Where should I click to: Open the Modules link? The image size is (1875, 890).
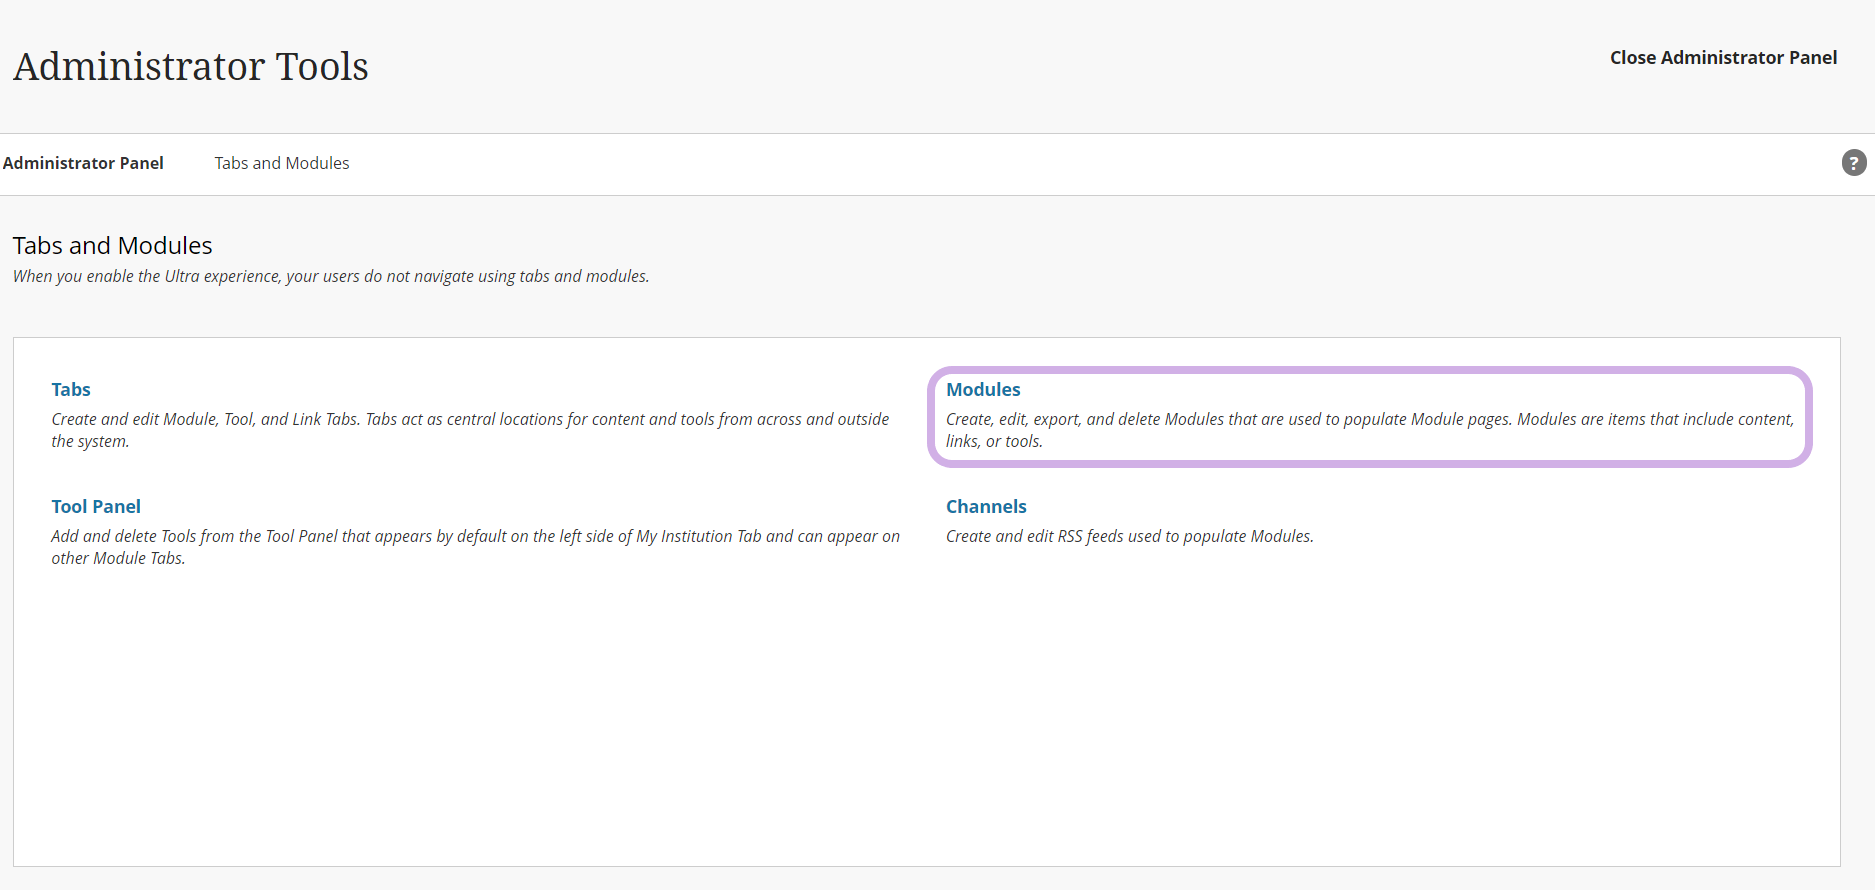982,390
